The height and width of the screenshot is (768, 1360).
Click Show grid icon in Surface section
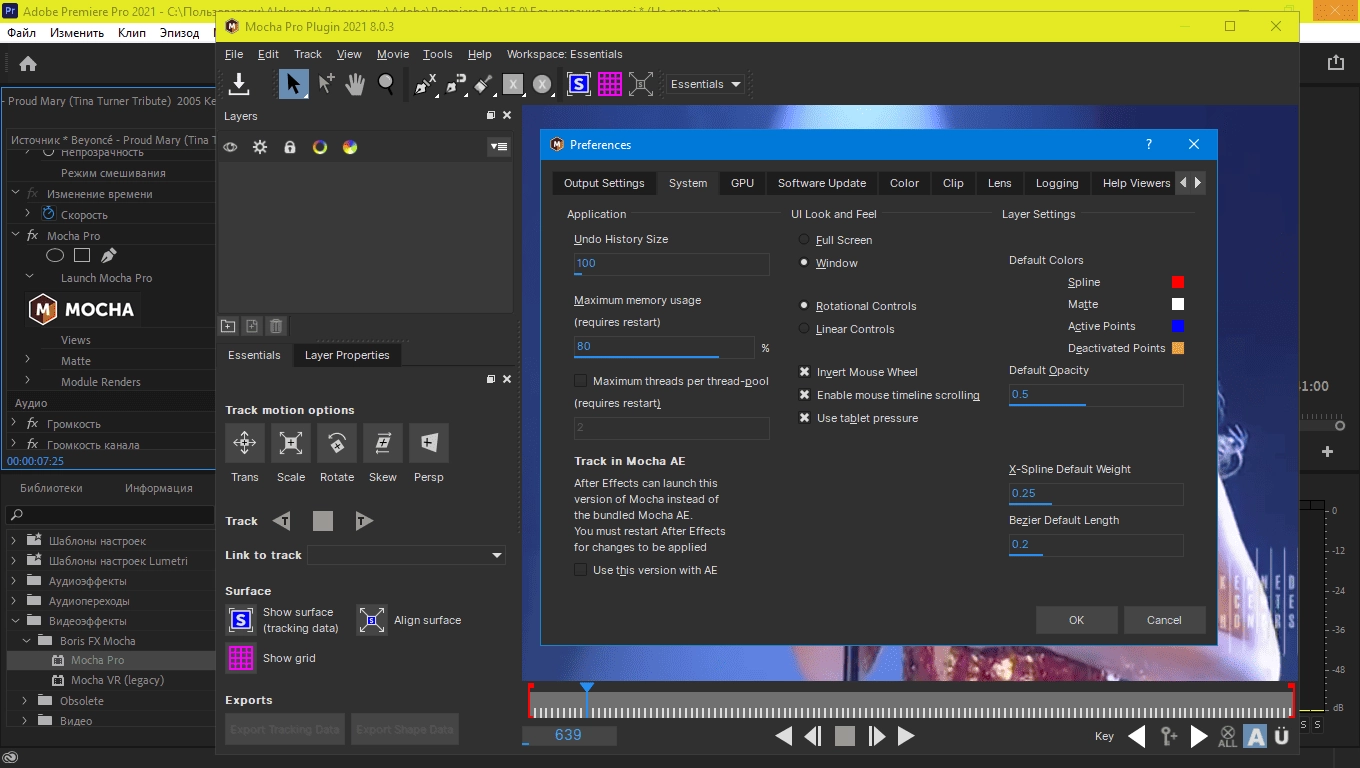(x=241, y=658)
